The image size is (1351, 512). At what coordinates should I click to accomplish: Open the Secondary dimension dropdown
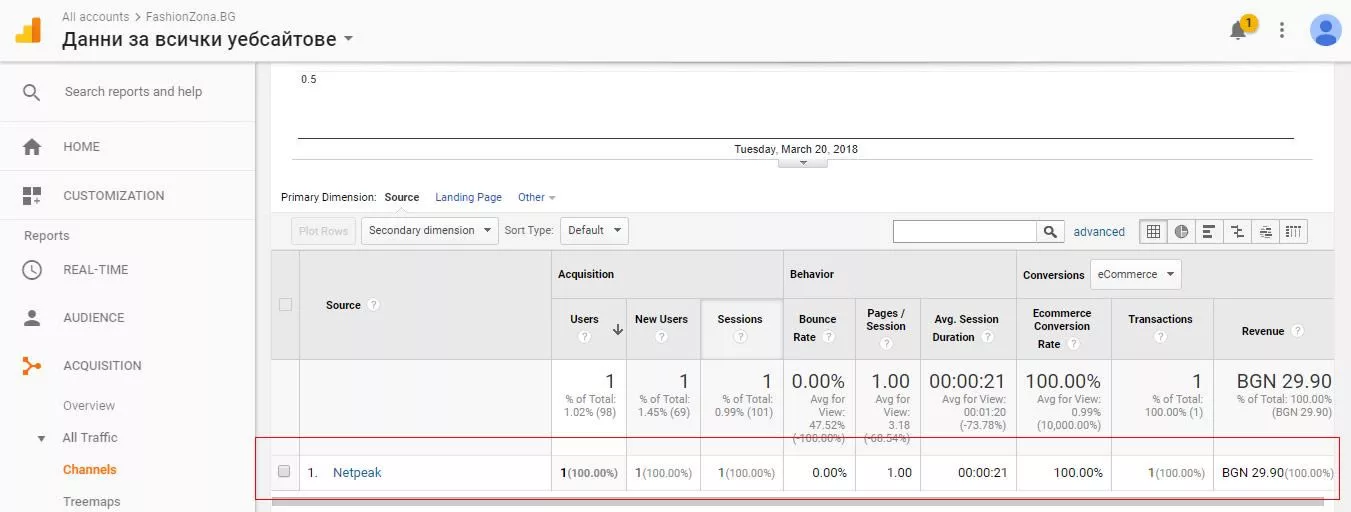[430, 231]
